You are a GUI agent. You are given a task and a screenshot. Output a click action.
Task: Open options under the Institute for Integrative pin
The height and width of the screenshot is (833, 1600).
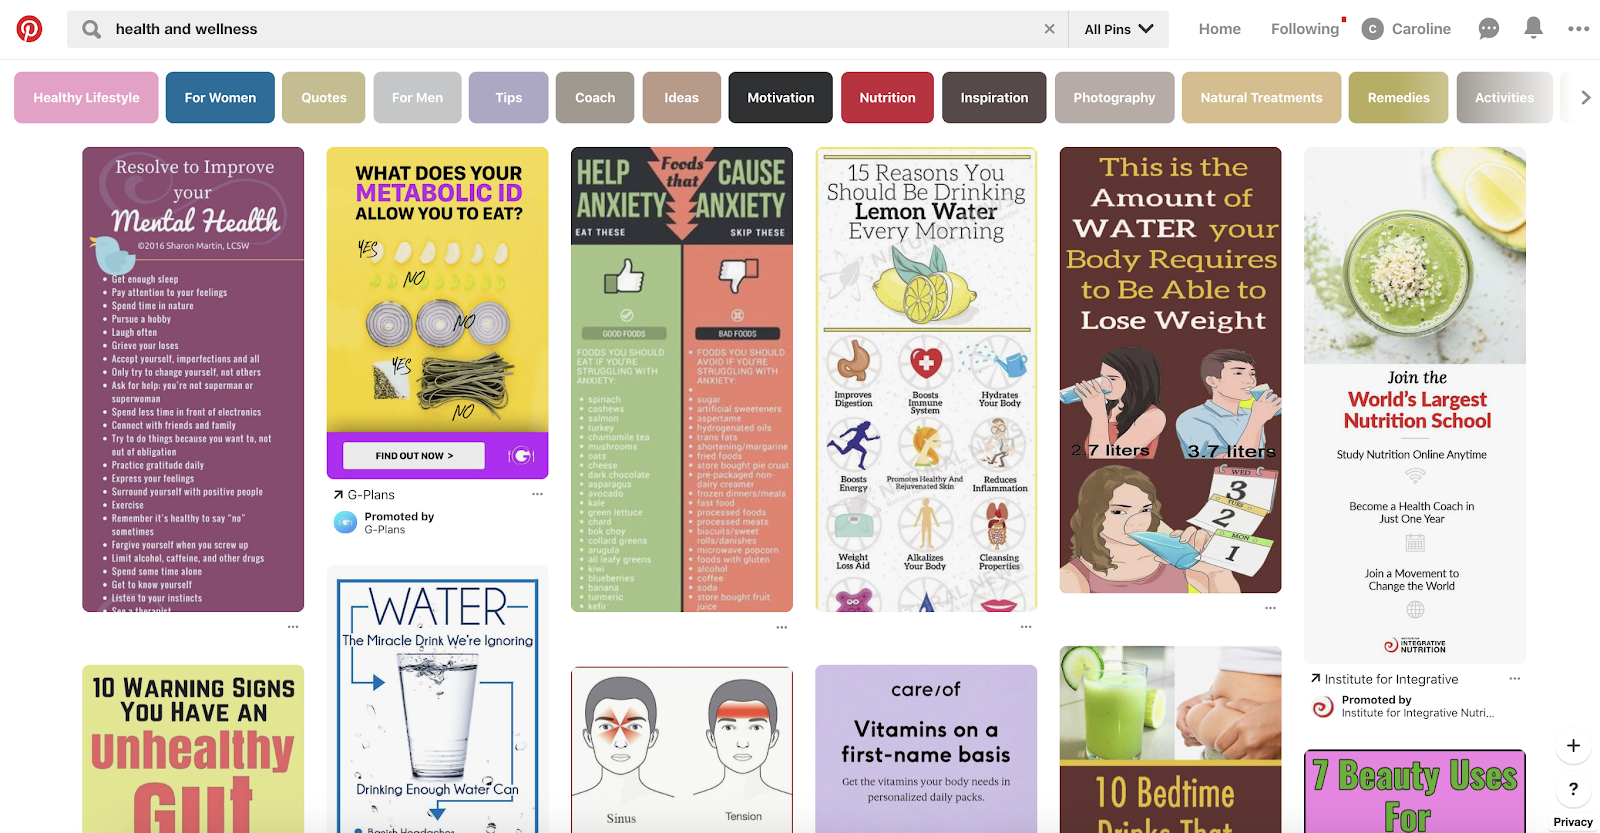click(x=1514, y=678)
